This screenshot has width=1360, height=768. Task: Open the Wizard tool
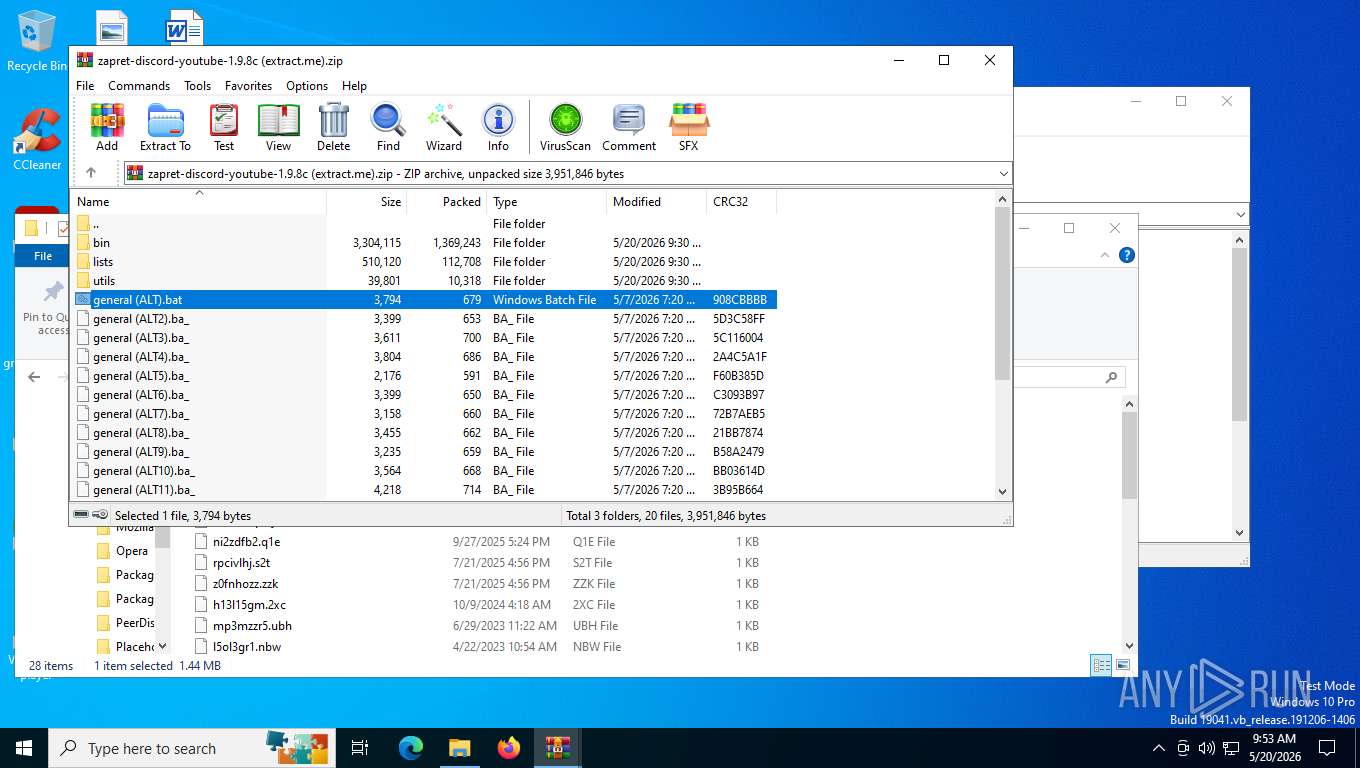[x=443, y=127]
